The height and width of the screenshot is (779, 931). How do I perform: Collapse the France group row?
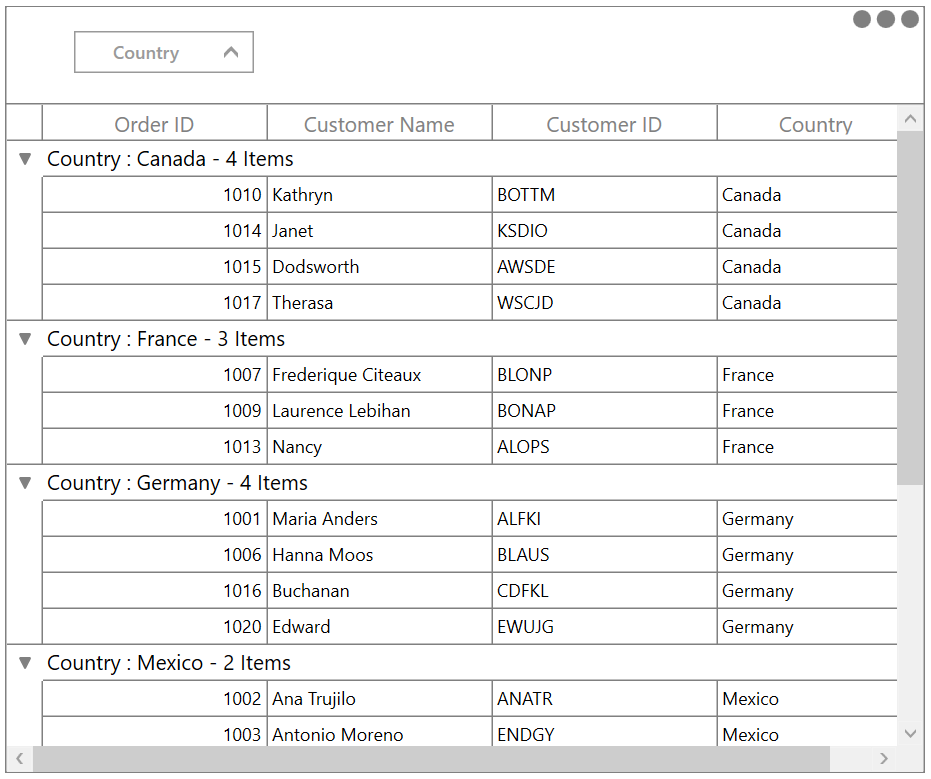click(x=23, y=339)
